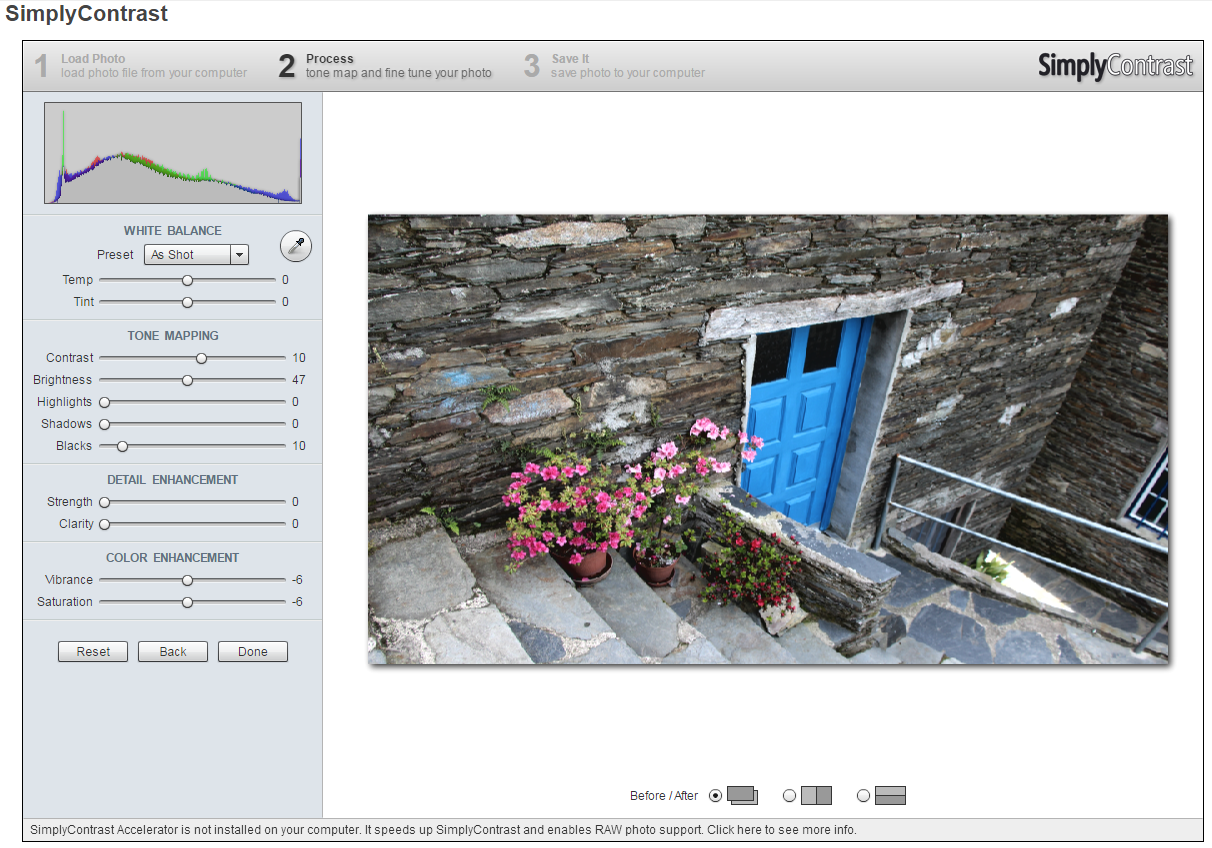1212x848 pixels.
Task: Click the Saturation slider handle
Action: pyautogui.click(x=187, y=602)
